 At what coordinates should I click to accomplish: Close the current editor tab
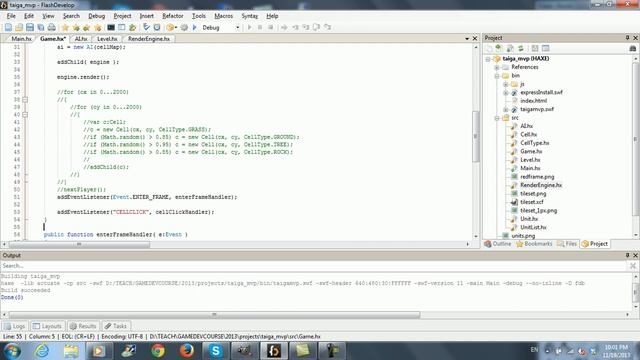pos(475,38)
